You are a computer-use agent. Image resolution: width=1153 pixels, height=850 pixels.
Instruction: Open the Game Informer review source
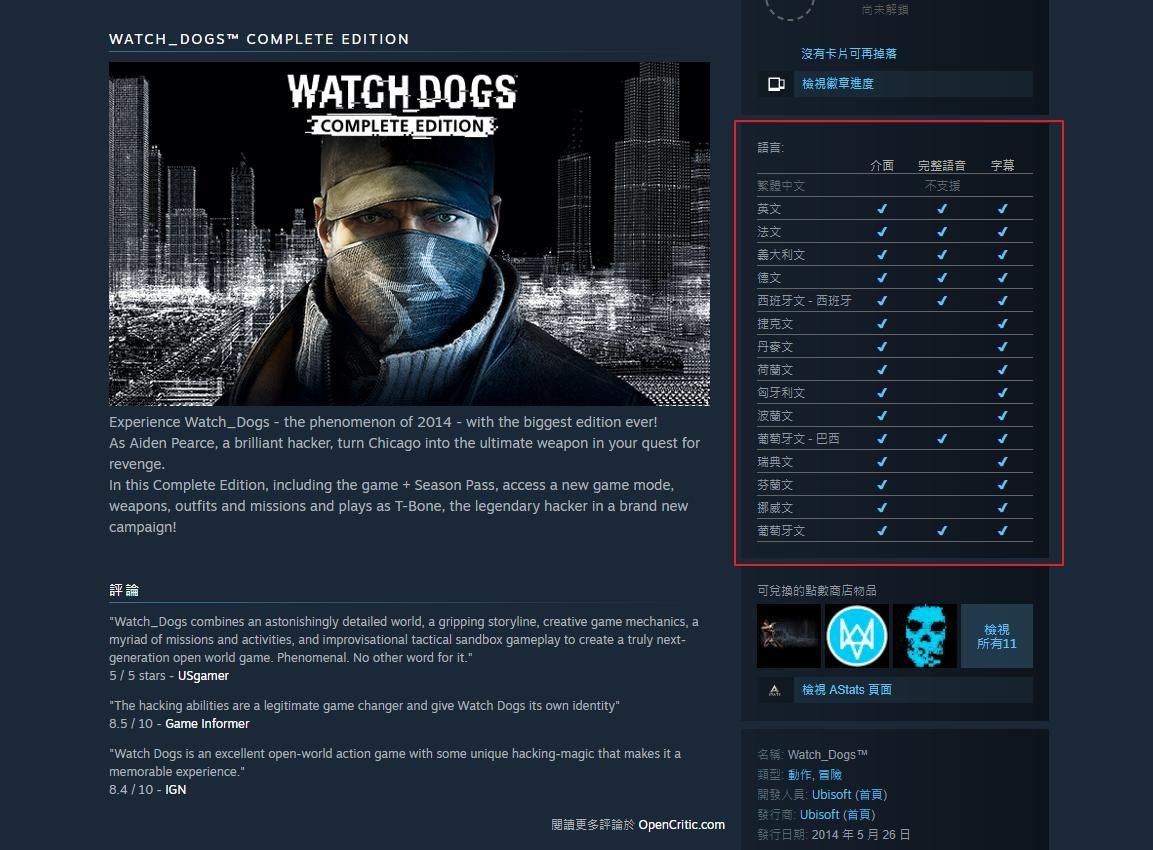(x=207, y=724)
